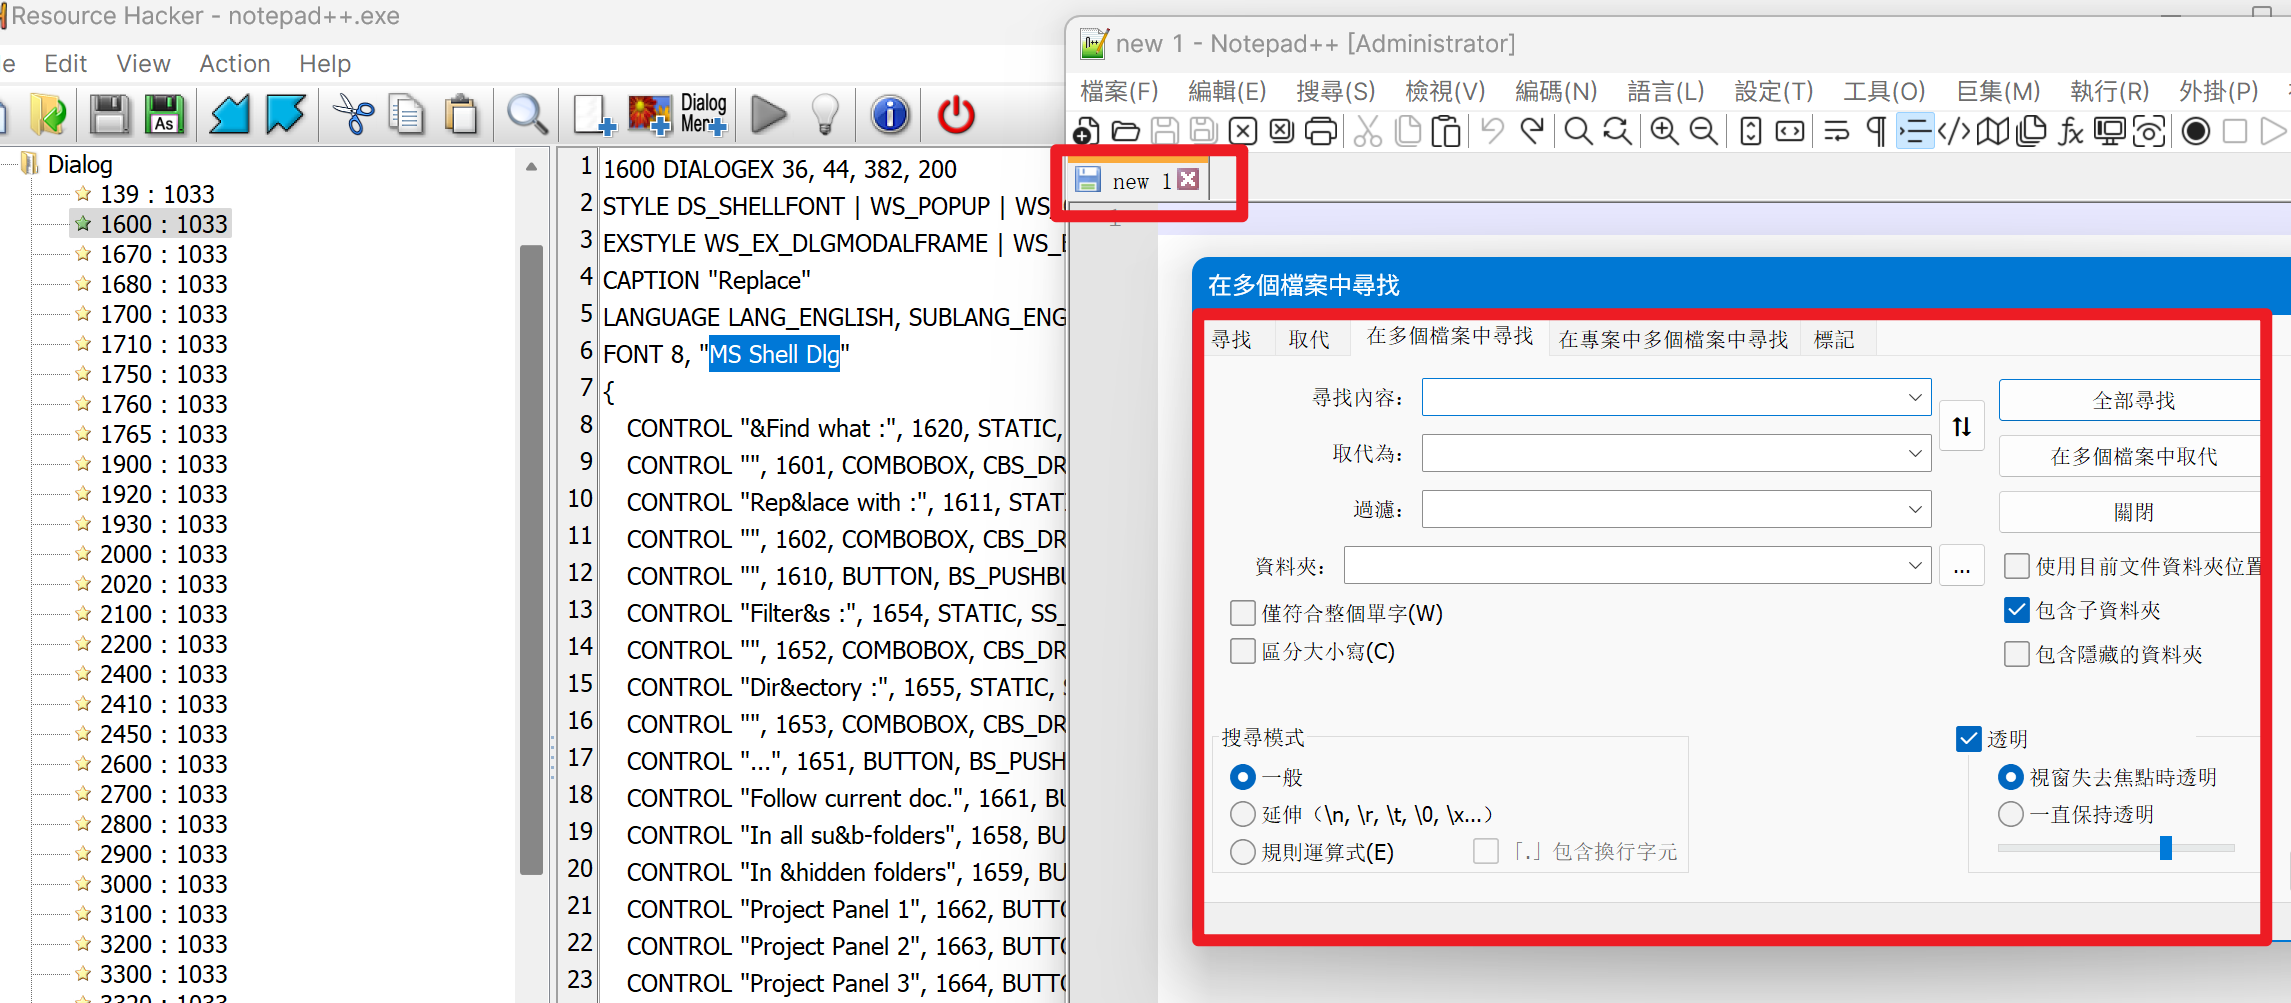The image size is (2291, 1003).
Task: Switch to the 取代 tab in the search dialog
Action: (x=1310, y=338)
